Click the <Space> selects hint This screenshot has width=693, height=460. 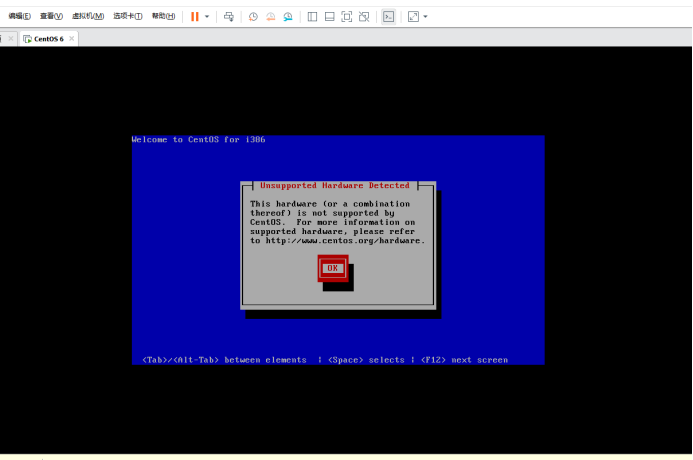(366, 360)
